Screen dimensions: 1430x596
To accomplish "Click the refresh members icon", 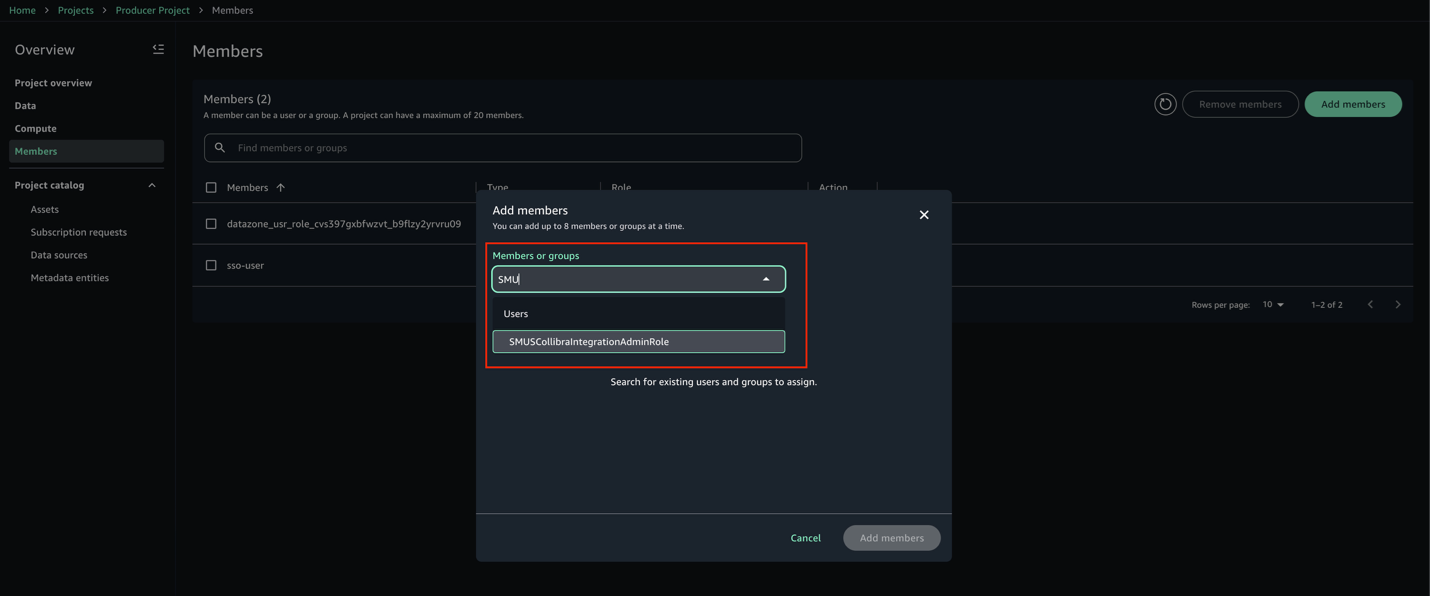I will 1165,104.
